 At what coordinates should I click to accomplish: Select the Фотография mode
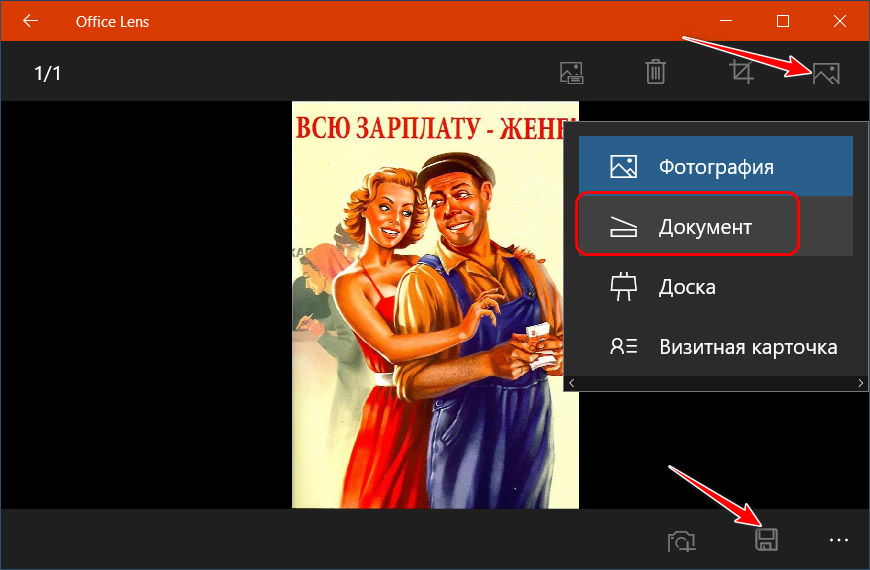pos(715,167)
